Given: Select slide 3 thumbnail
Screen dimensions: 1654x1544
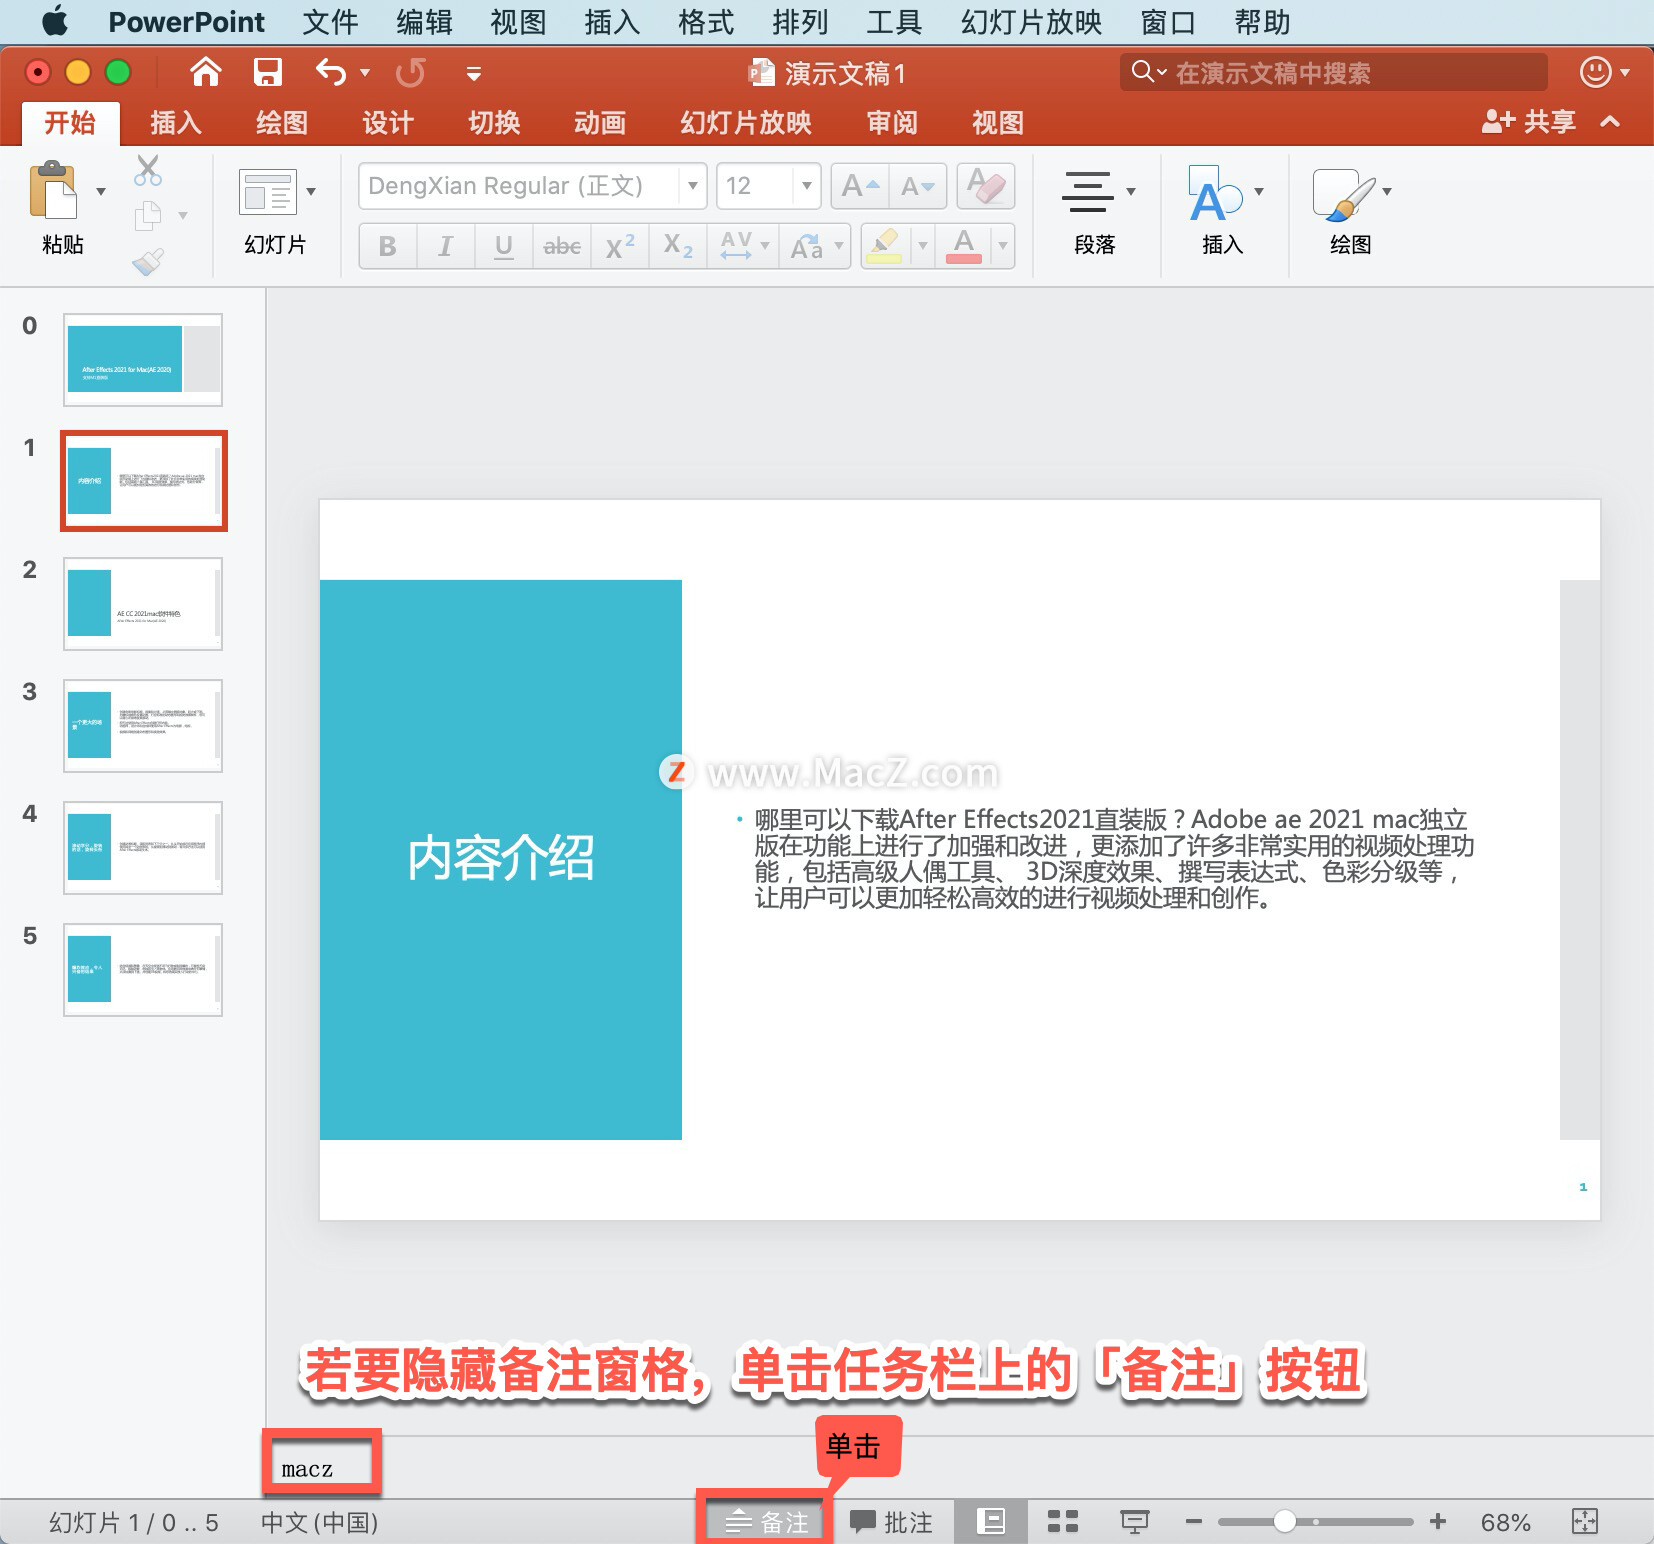Looking at the screenshot, I should [x=143, y=726].
